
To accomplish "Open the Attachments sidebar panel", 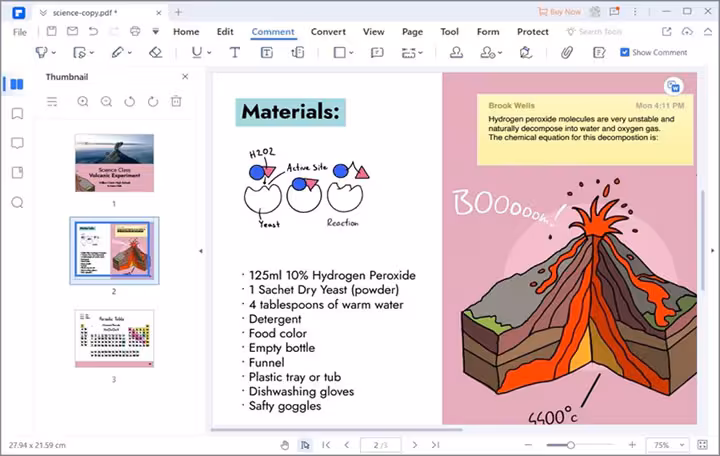I will (x=17, y=173).
